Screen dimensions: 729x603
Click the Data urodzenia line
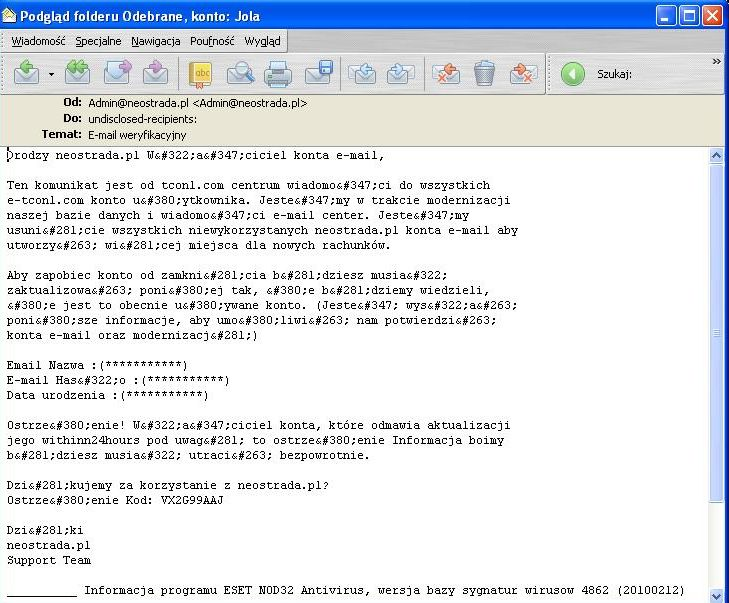107,395
